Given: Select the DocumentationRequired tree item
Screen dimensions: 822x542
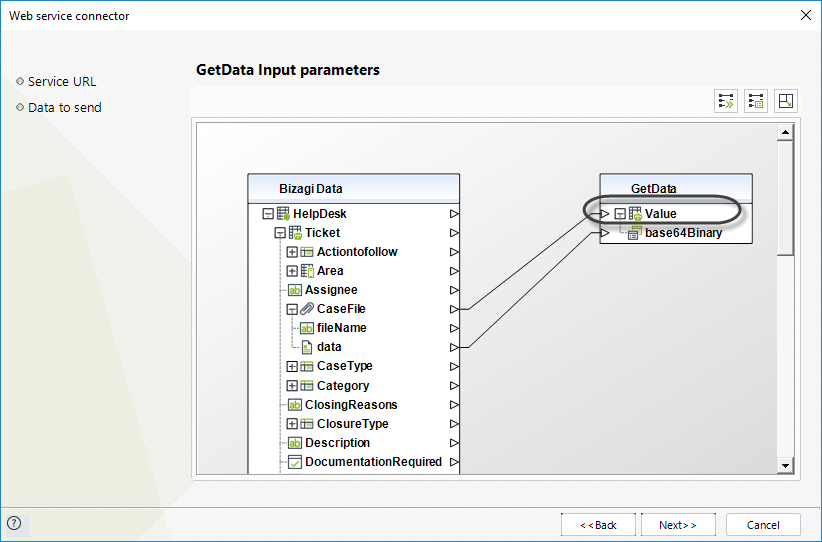Looking at the screenshot, I should pos(373,462).
